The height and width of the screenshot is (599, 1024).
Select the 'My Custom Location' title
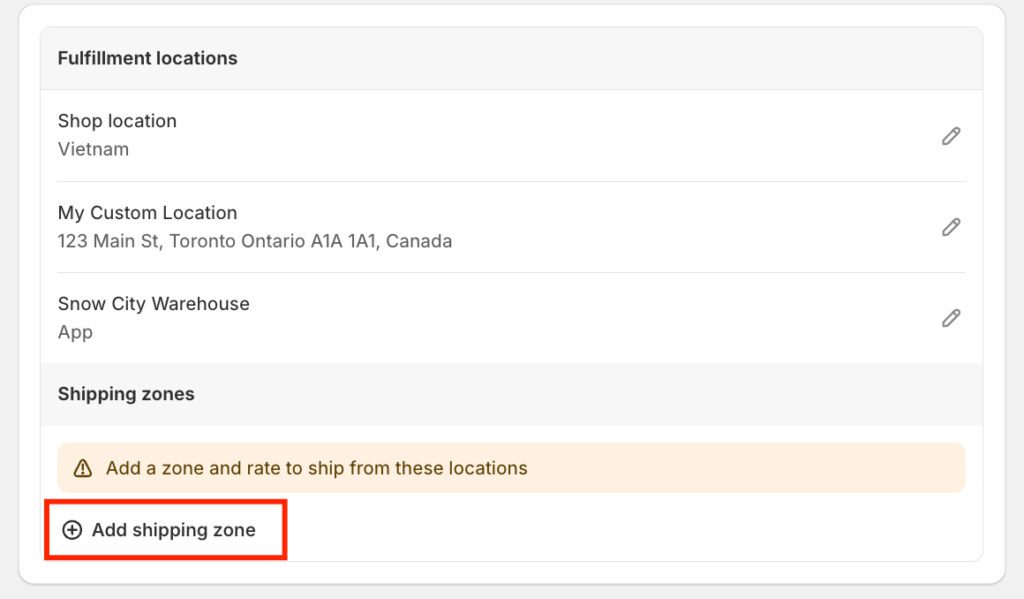[x=147, y=213]
